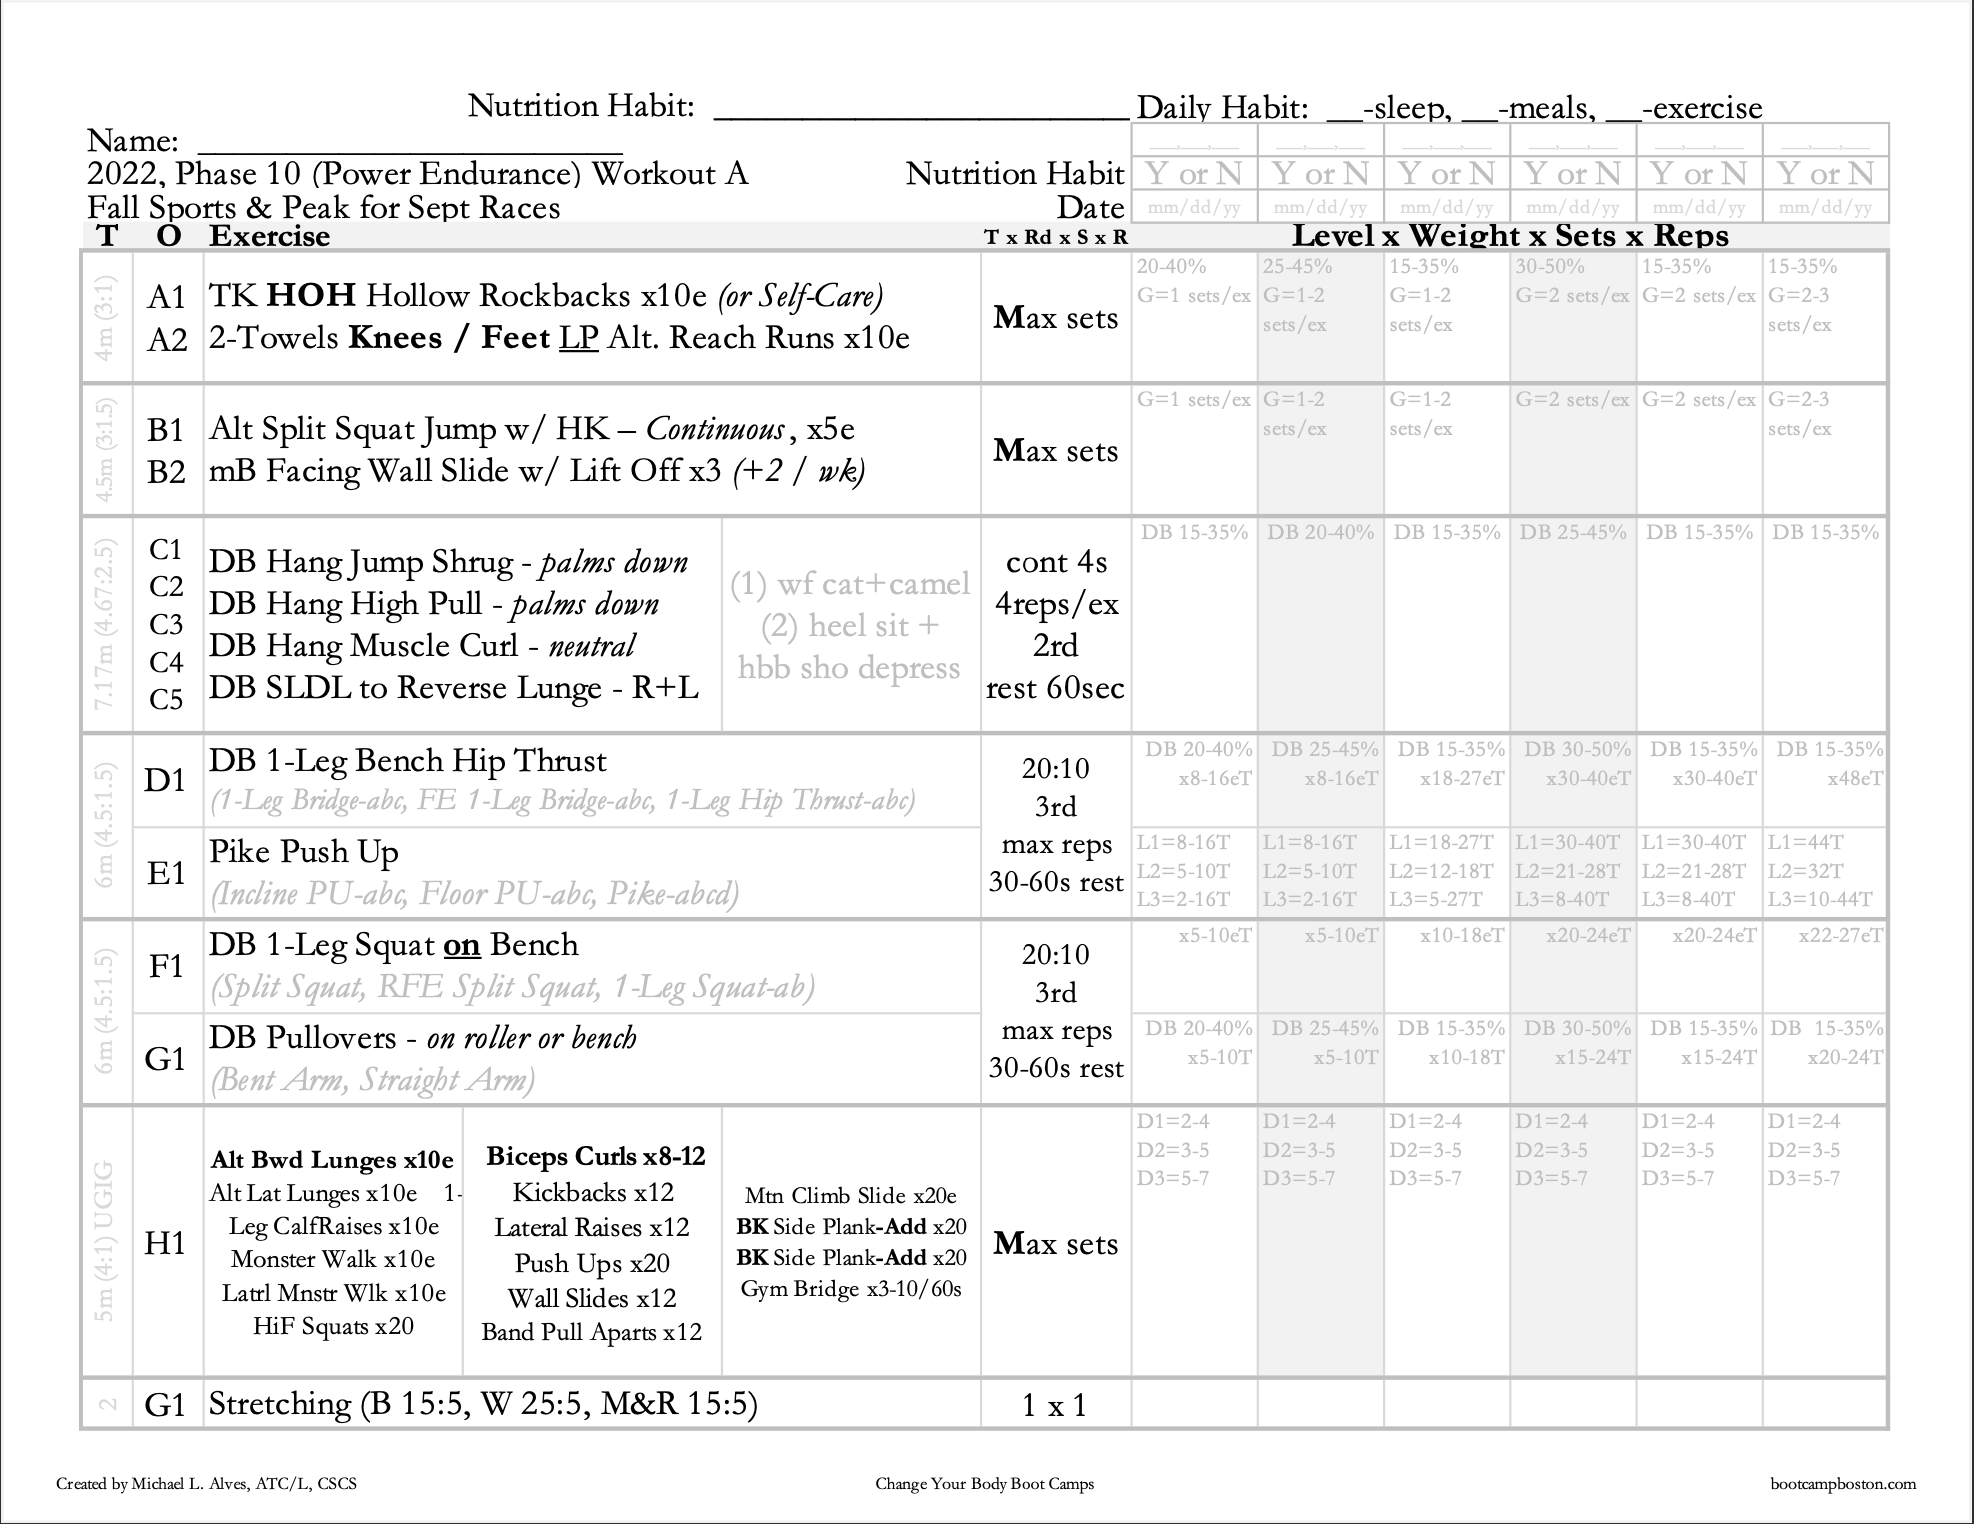This screenshot has width=1974, height=1524.
Task: Click the '7.17m (4.67:2.5)' timing label
Action: [x=106, y=625]
